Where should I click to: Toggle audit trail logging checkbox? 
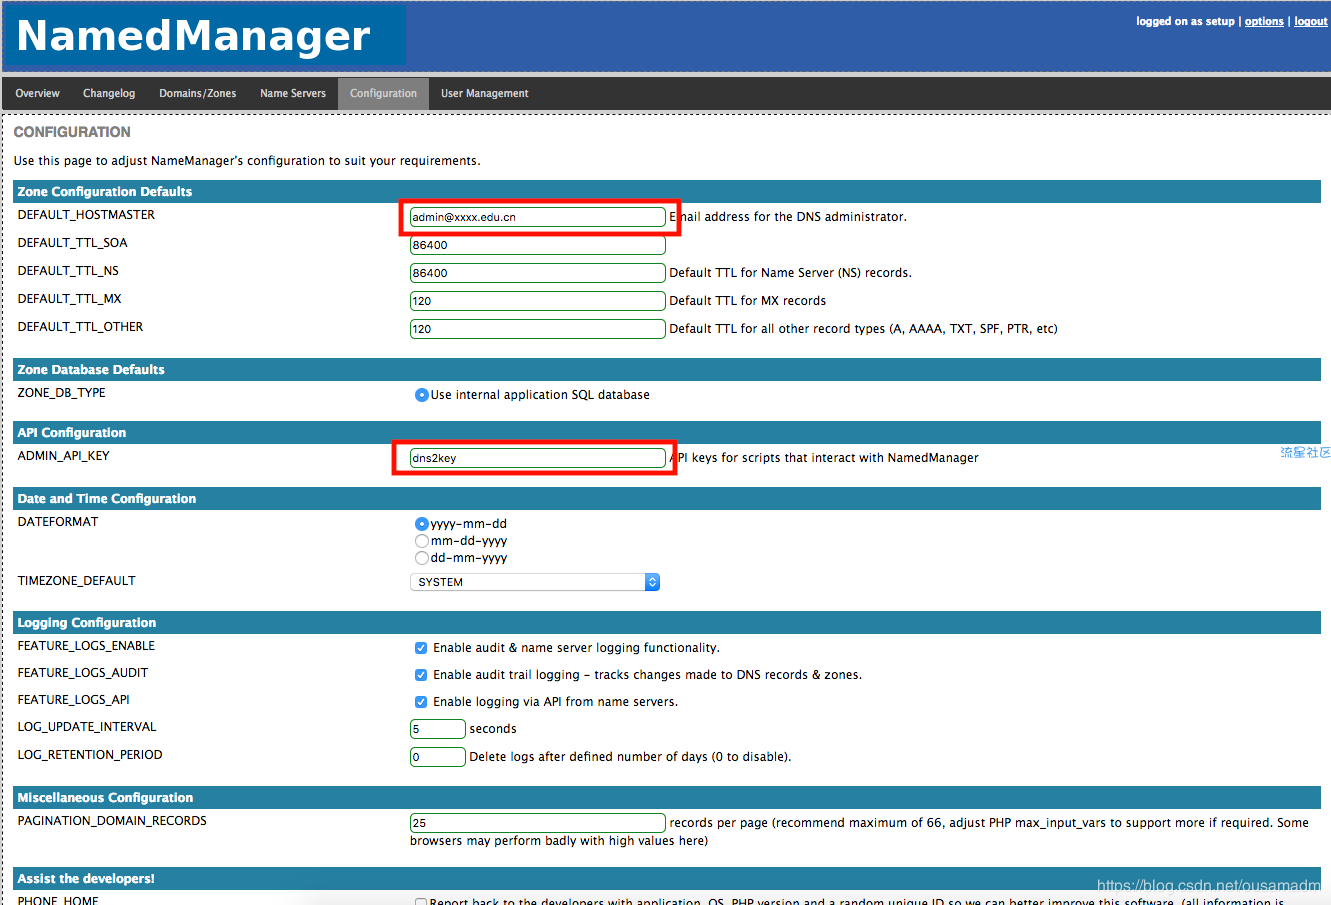[421, 675]
